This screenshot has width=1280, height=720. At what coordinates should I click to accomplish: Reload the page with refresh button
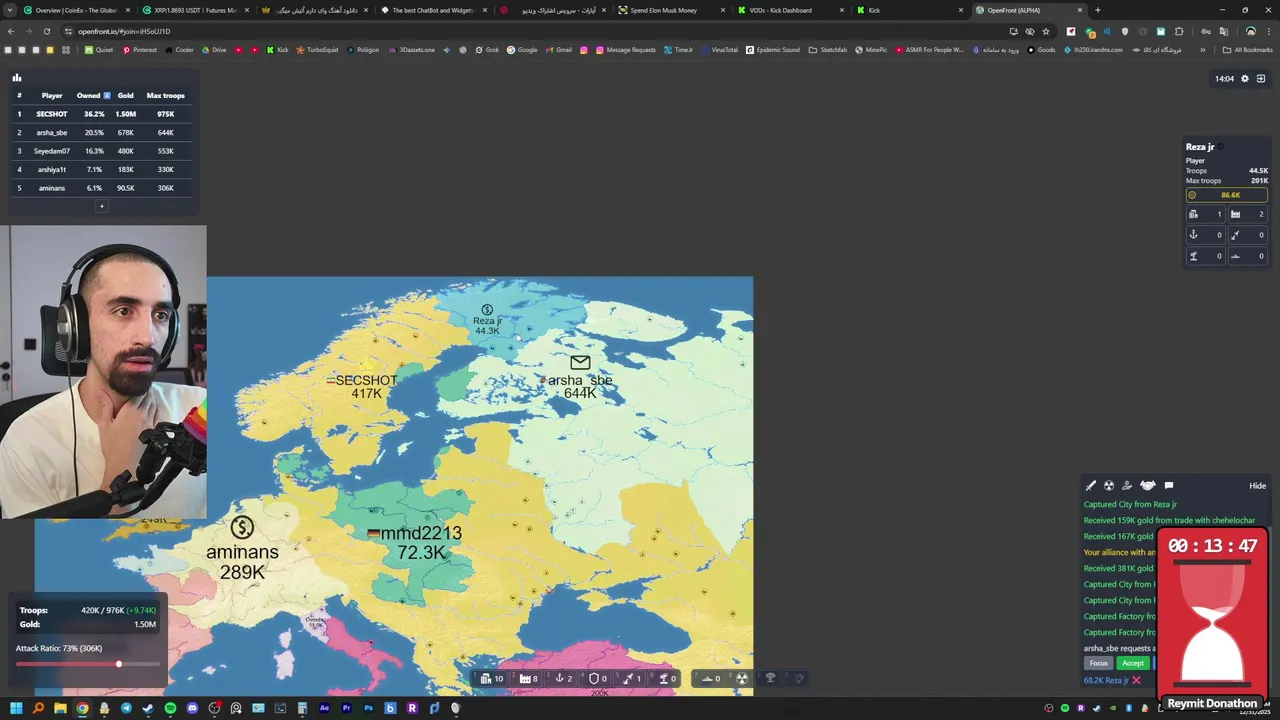pos(46,31)
